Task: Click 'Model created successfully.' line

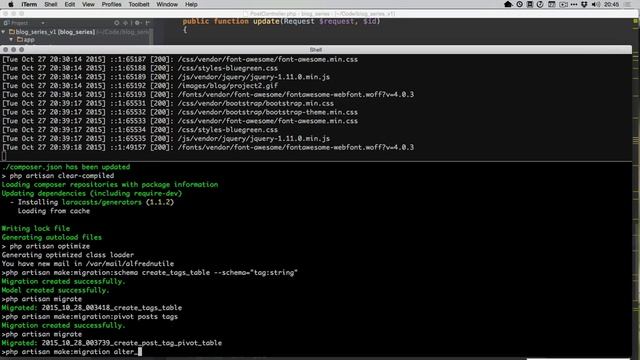Action: tap(56, 290)
